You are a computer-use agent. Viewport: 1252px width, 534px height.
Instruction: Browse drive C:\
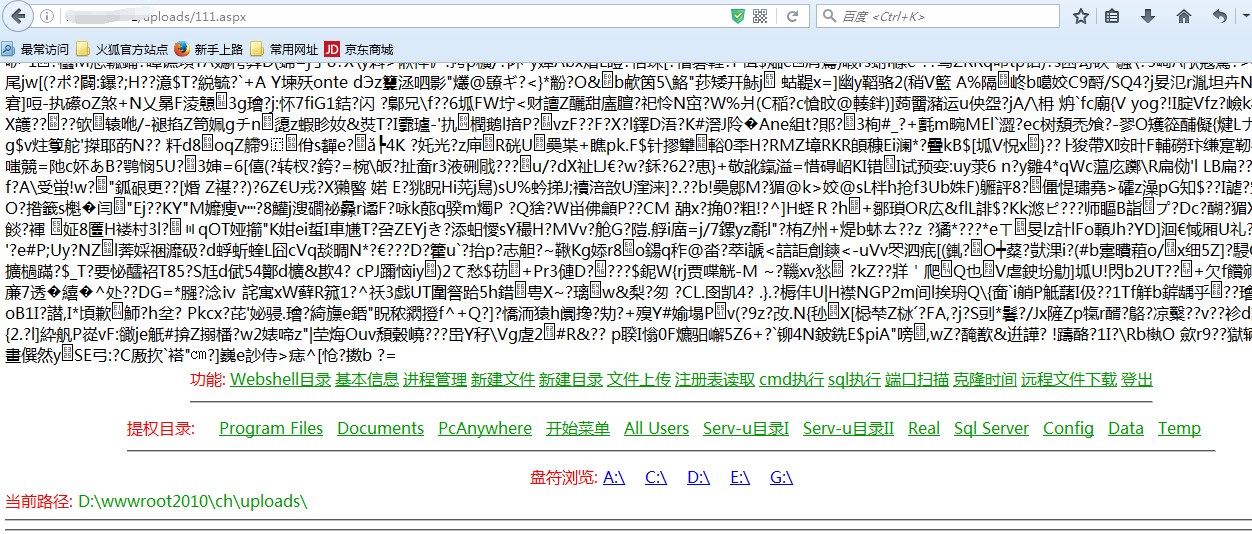[656, 477]
